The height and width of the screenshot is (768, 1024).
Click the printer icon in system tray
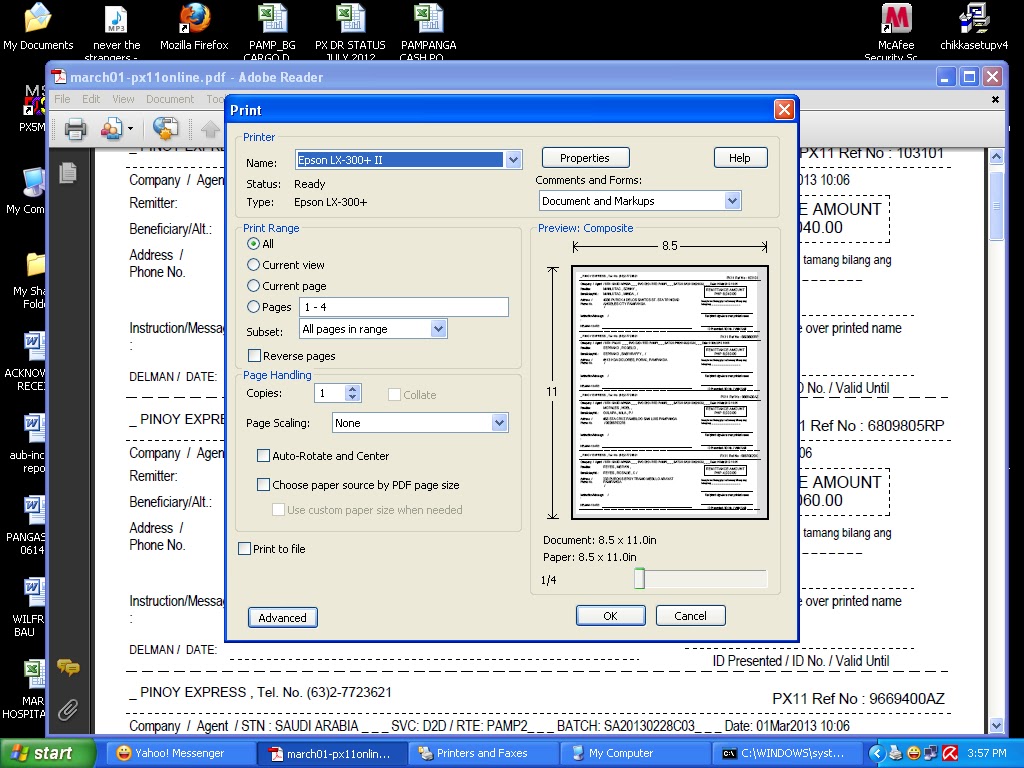coord(895,753)
